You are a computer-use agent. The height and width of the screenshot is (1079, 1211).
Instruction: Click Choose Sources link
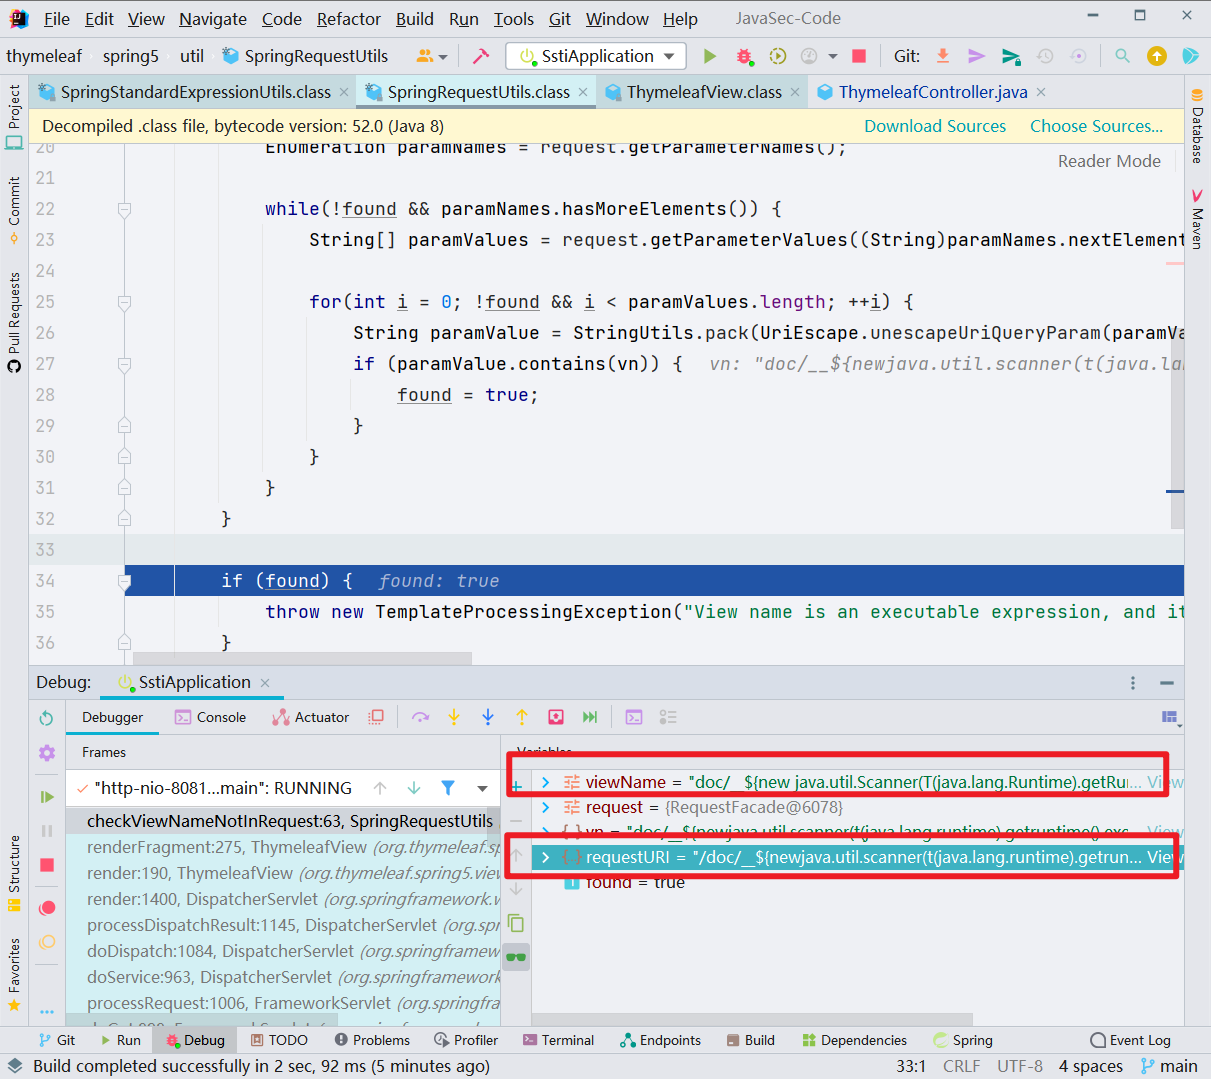[1096, 126]
